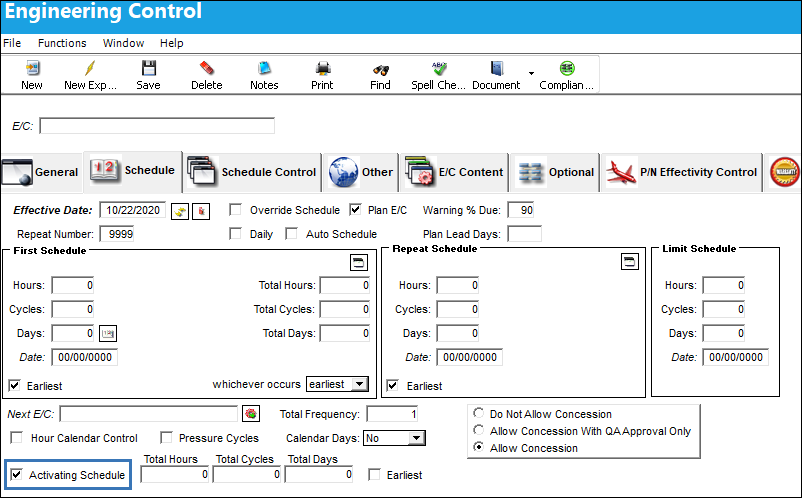Click the bottom Total Cycles field
This screenshot has height=498, width=802.
pos(247,474)
